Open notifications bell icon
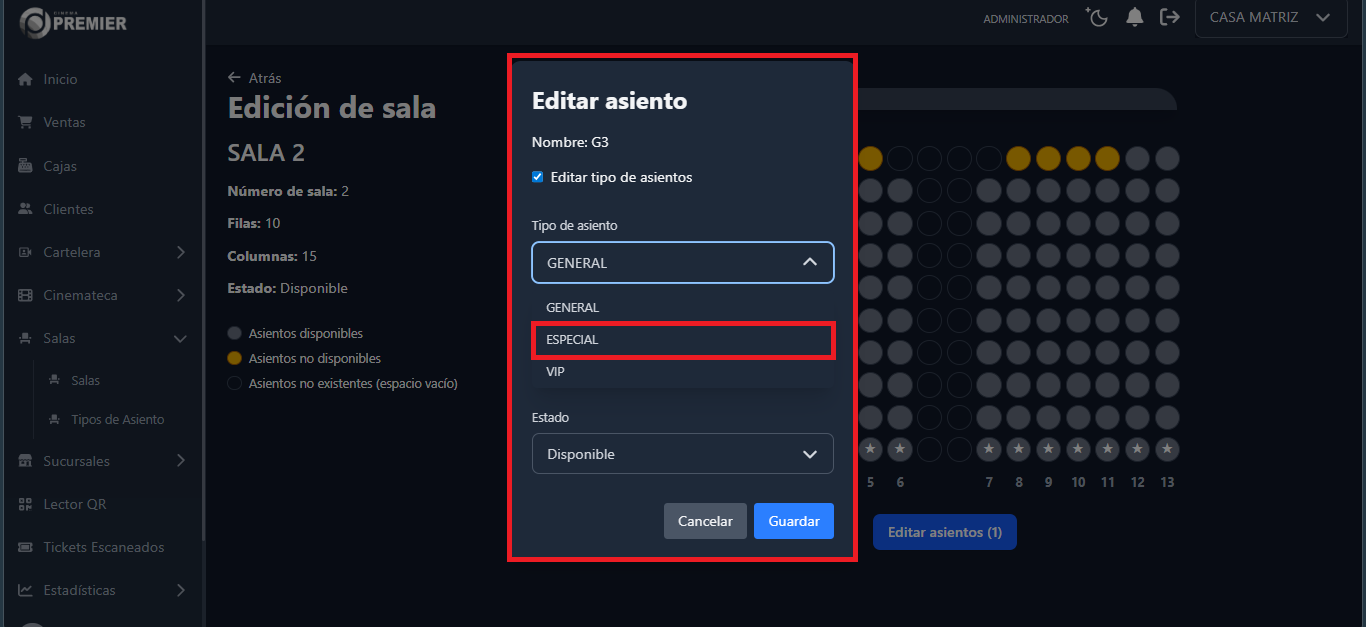Image resolution: width=1366 pixels, height=627 pixels. tap(1134, 17)
